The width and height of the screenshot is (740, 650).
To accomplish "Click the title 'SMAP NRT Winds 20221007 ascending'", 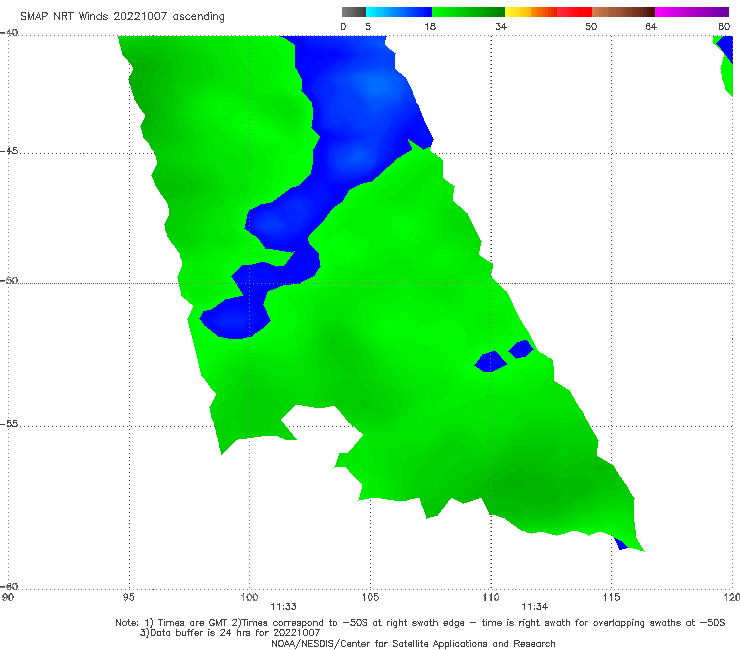I will pyautogui.click(x=122, y=17).
